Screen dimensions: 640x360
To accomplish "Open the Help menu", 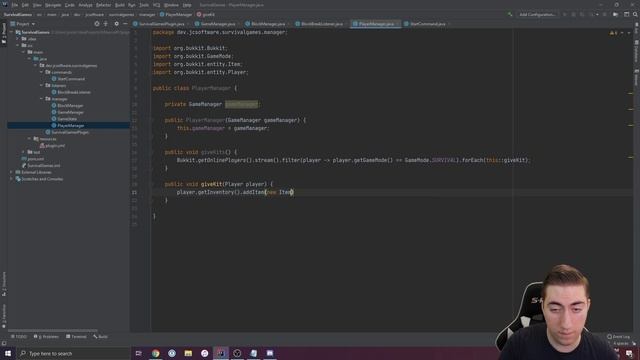I will pyautogui.click(x=187, y=5).
